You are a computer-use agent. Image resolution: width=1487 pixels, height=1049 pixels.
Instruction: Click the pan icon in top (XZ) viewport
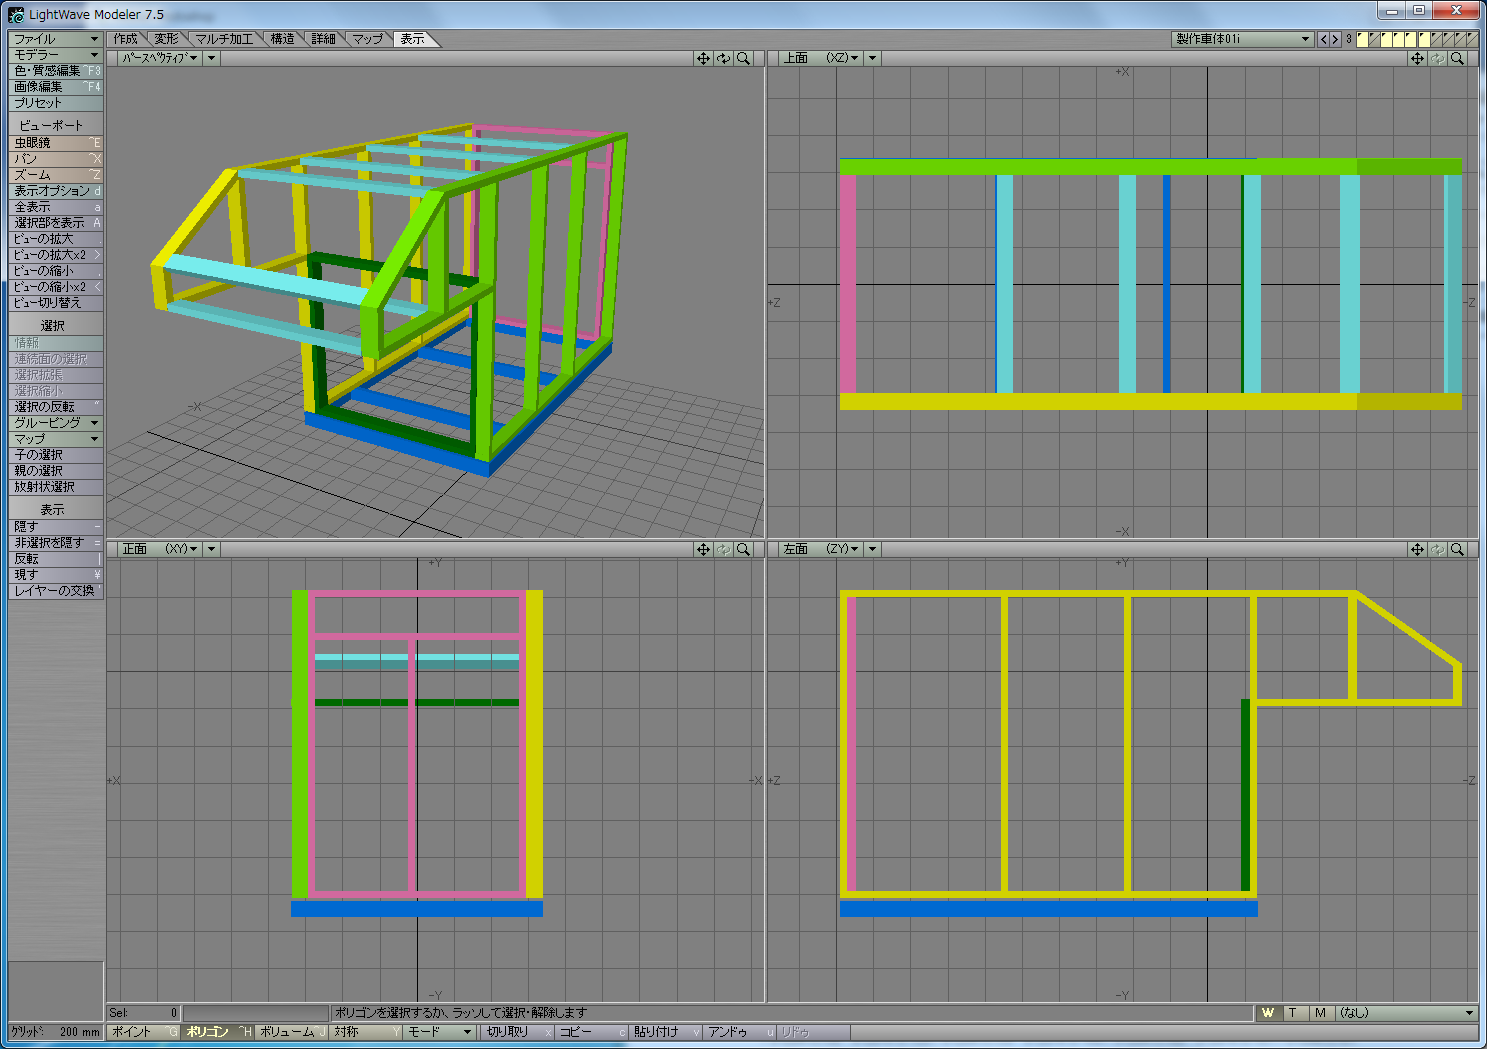click(1417, 59)
